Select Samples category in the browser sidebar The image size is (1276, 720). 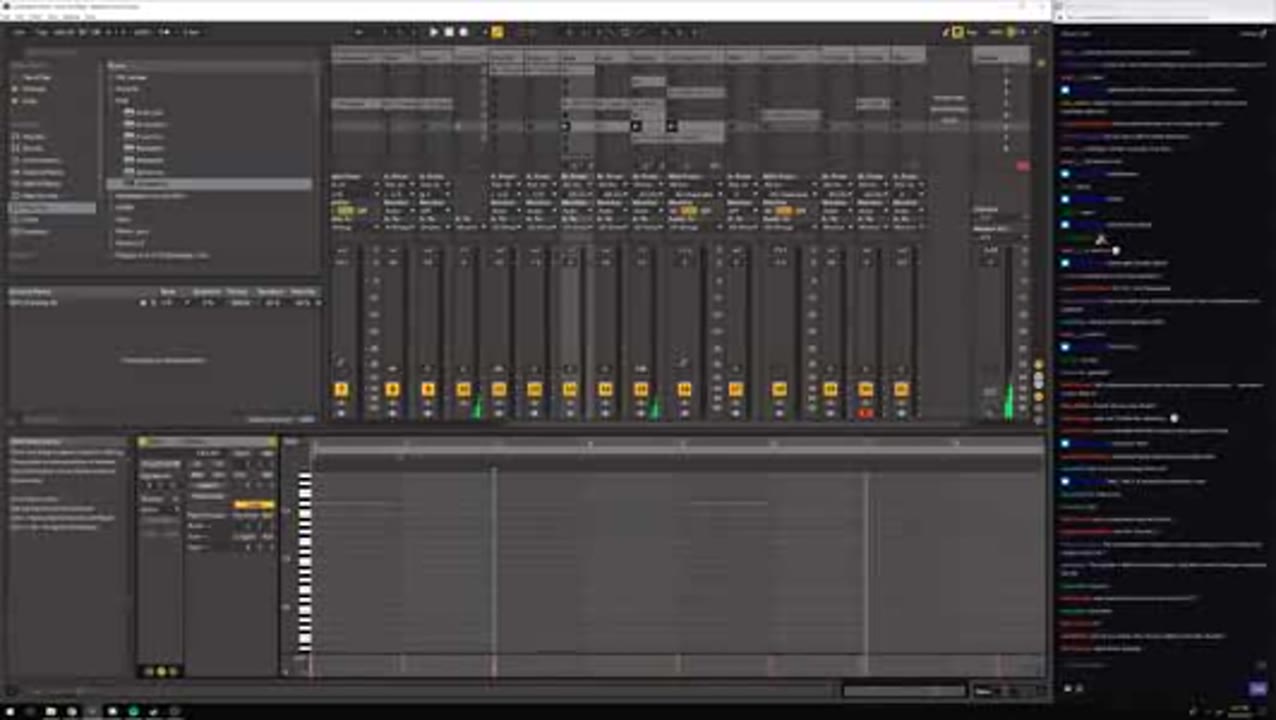35,232
